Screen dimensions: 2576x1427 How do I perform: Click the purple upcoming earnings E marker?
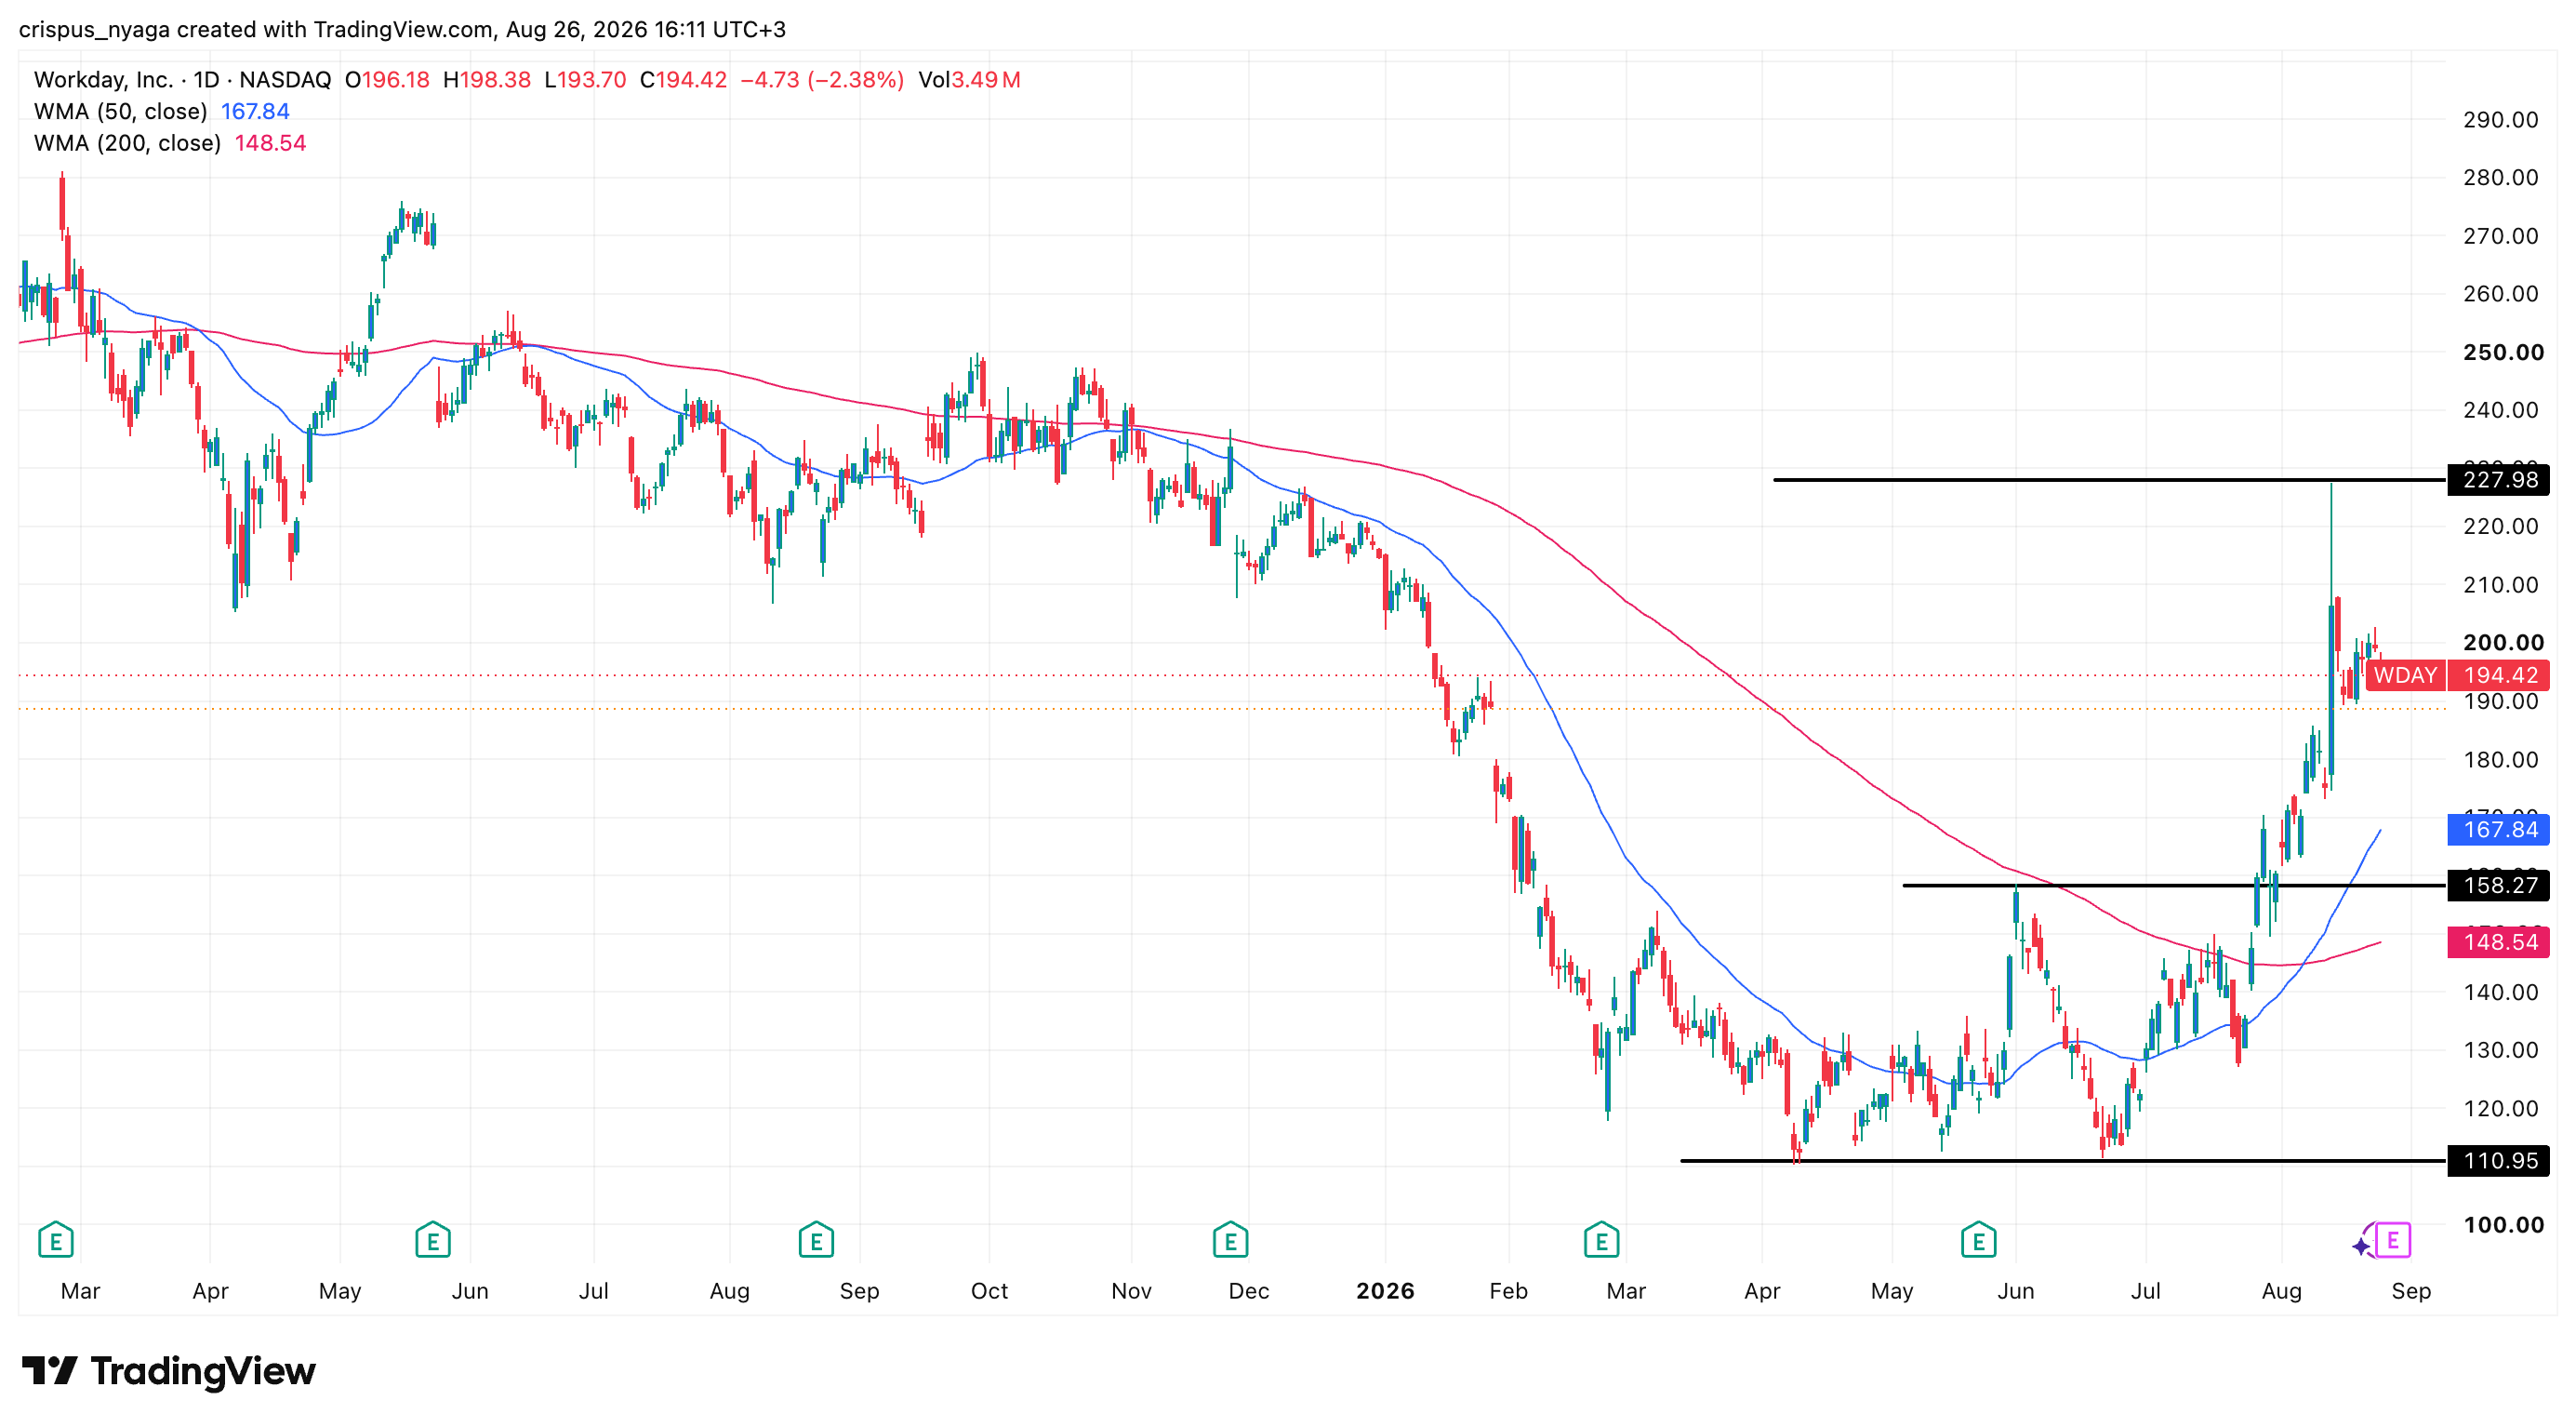[x=2393, y=1241]
